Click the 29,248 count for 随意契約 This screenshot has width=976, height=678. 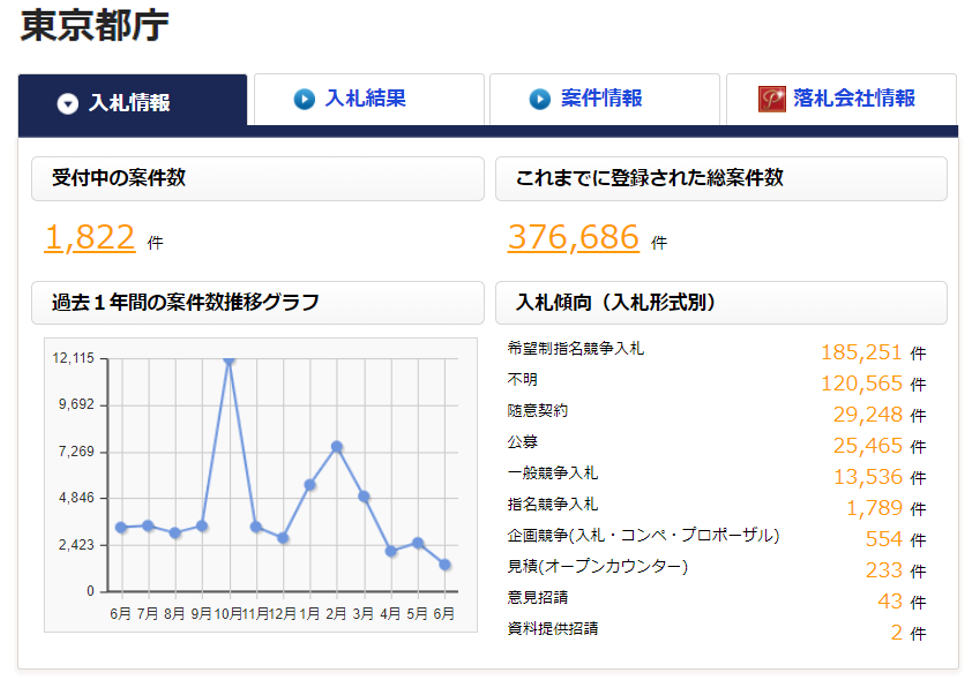click(x=867, y=415)
